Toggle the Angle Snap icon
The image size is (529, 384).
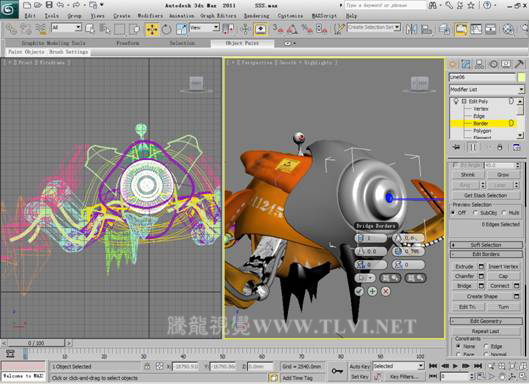click(x=292, y=29)
